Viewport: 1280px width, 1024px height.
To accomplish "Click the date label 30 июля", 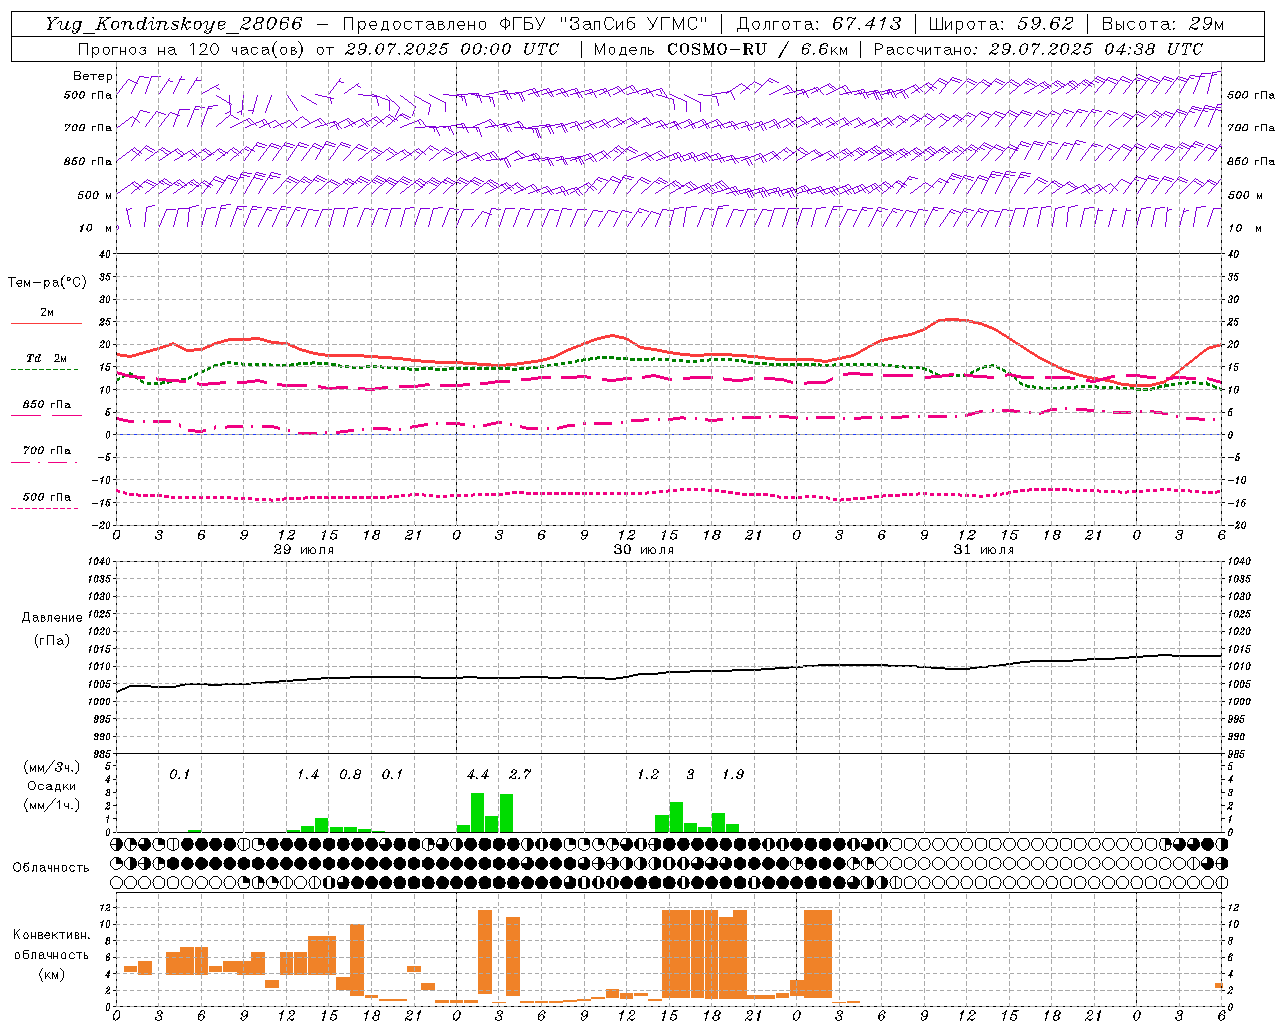I will click(644, 550).
